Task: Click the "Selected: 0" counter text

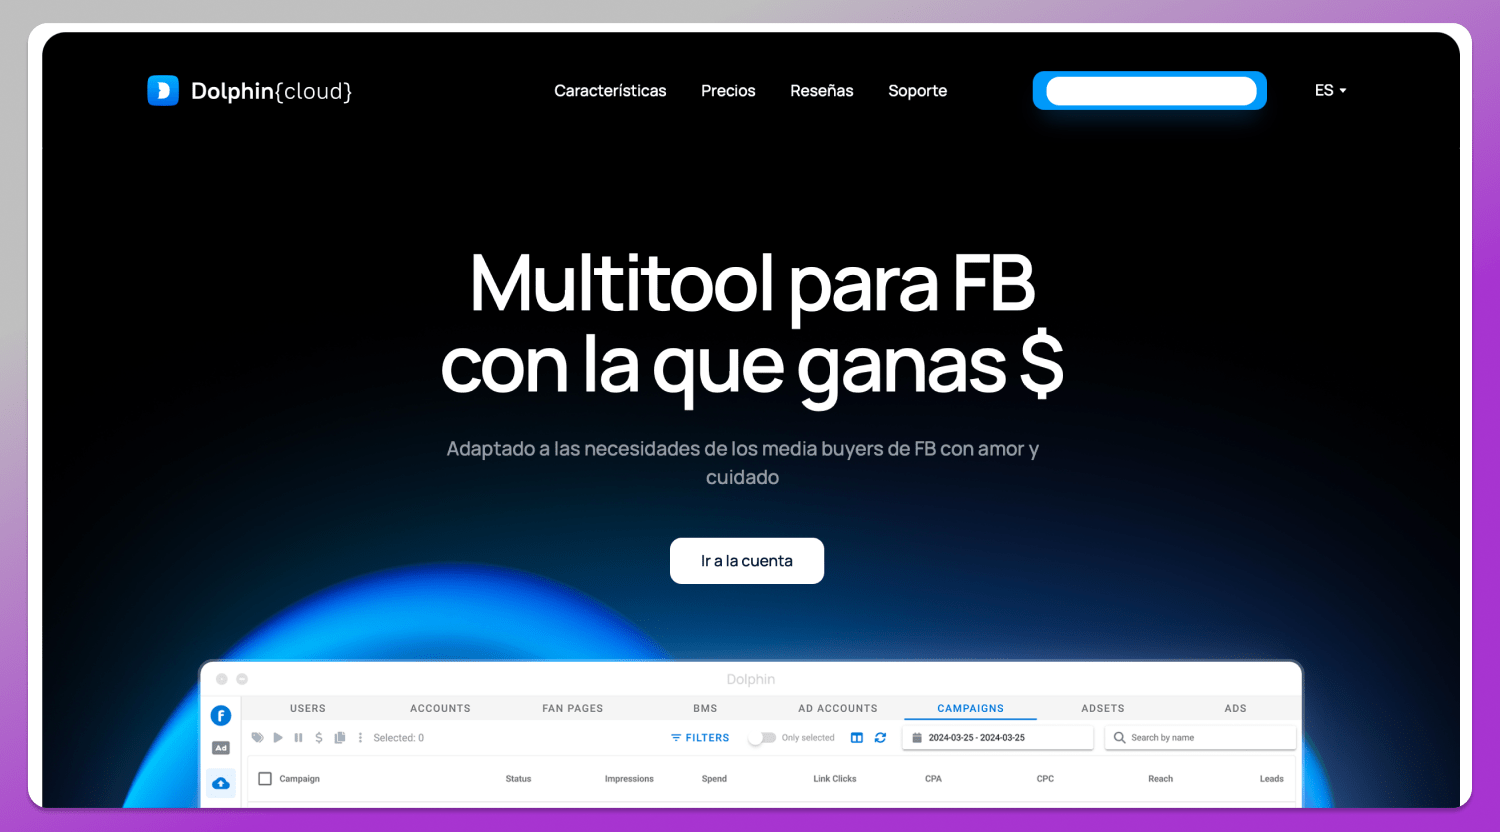Action: click(398, 738)
